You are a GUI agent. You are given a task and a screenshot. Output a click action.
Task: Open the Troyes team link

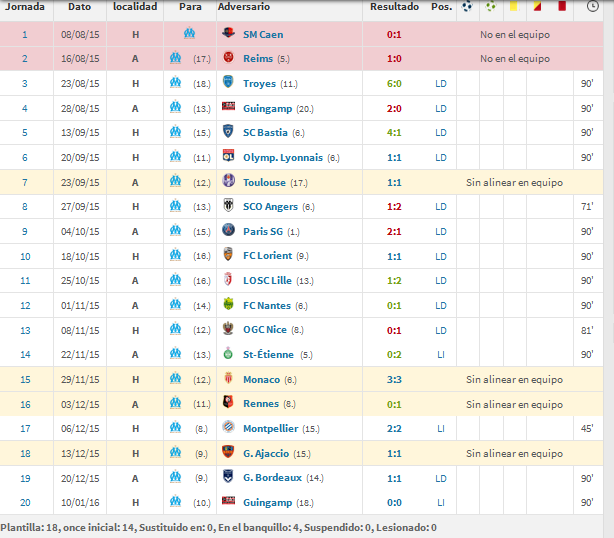click(x=260, y=83)
